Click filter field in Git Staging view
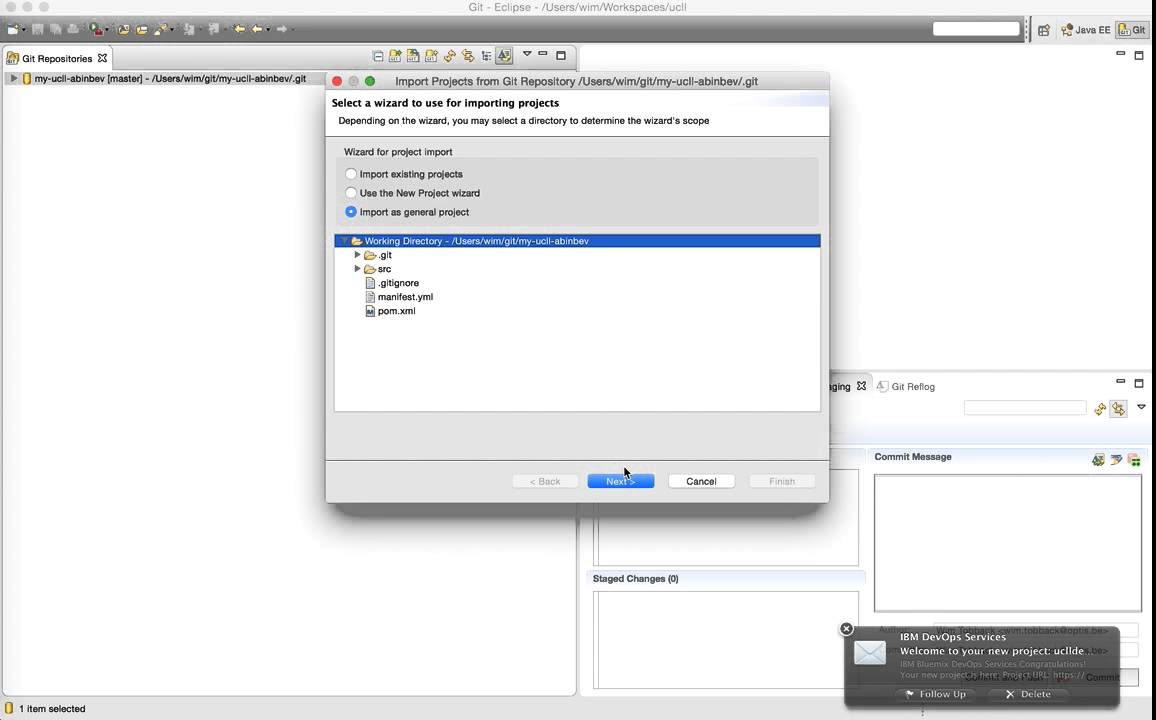This screenshot has height=720, width=1156. pyautogui.click(x=1025, y=408)
